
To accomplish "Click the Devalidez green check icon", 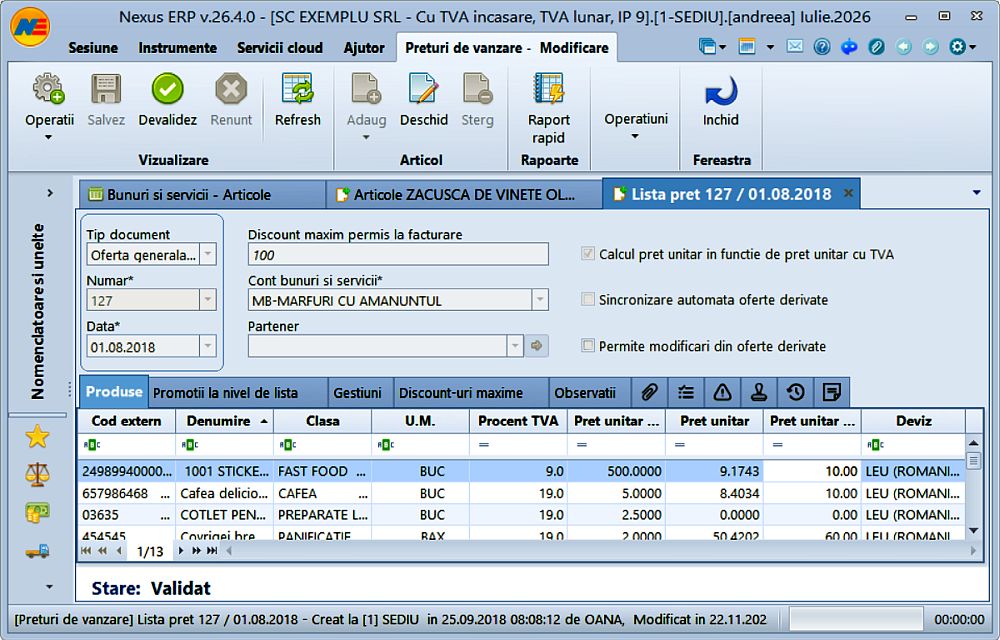I will pyautogui.click(x=167, y=89).
